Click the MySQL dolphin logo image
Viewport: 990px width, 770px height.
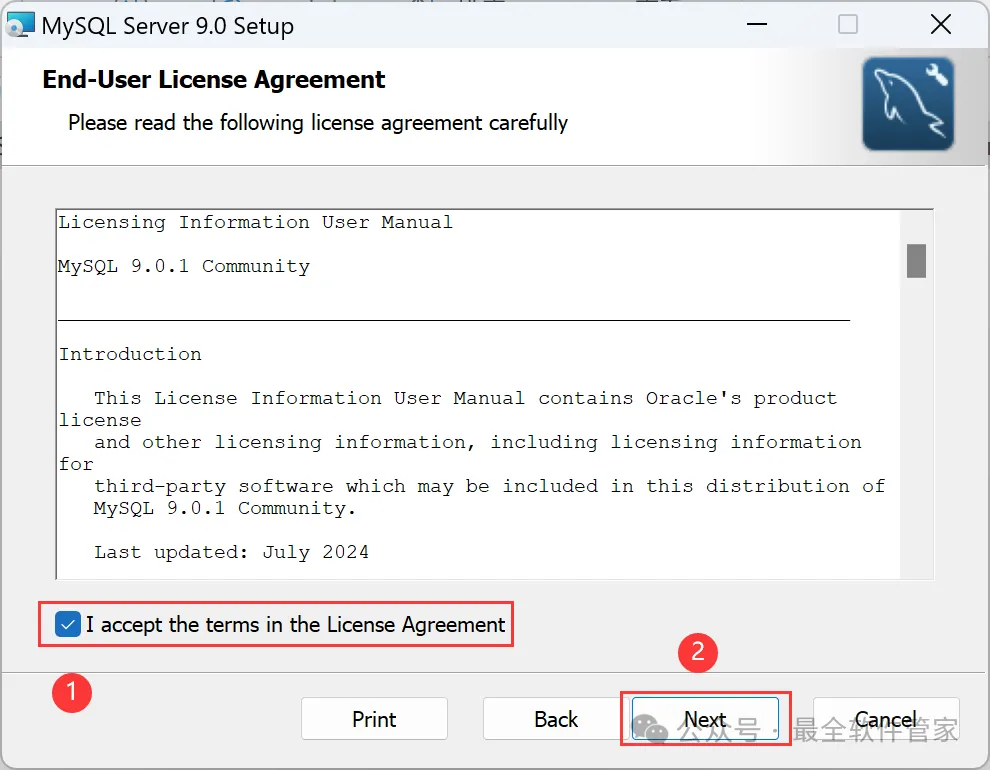908,104
